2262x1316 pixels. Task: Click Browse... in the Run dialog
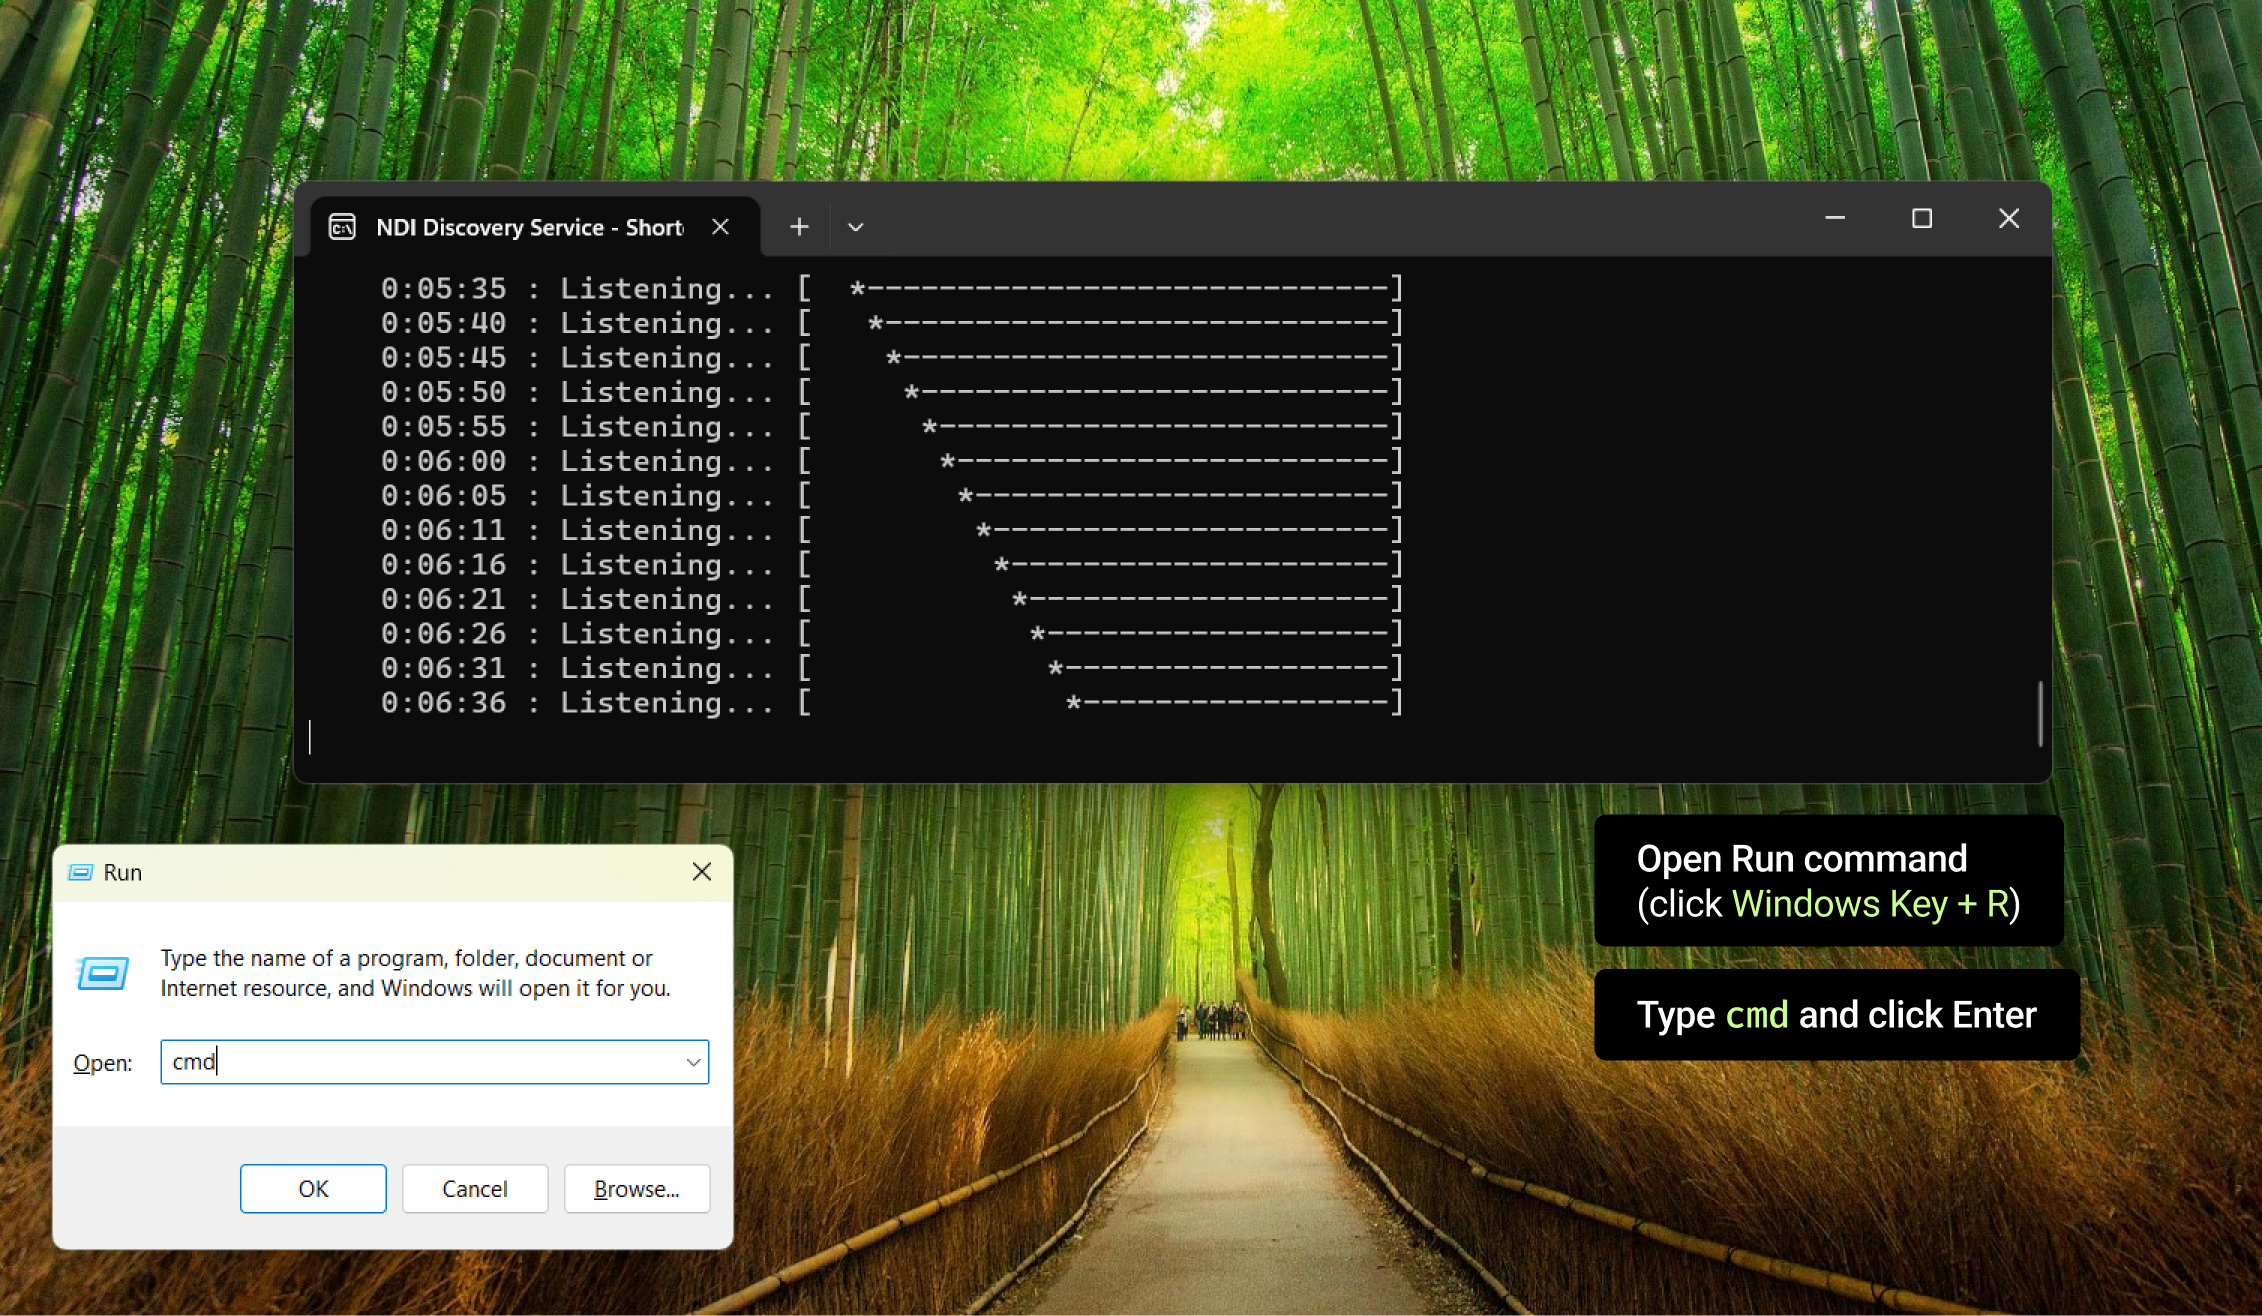pyautogui.click(x=637, y=1188)
